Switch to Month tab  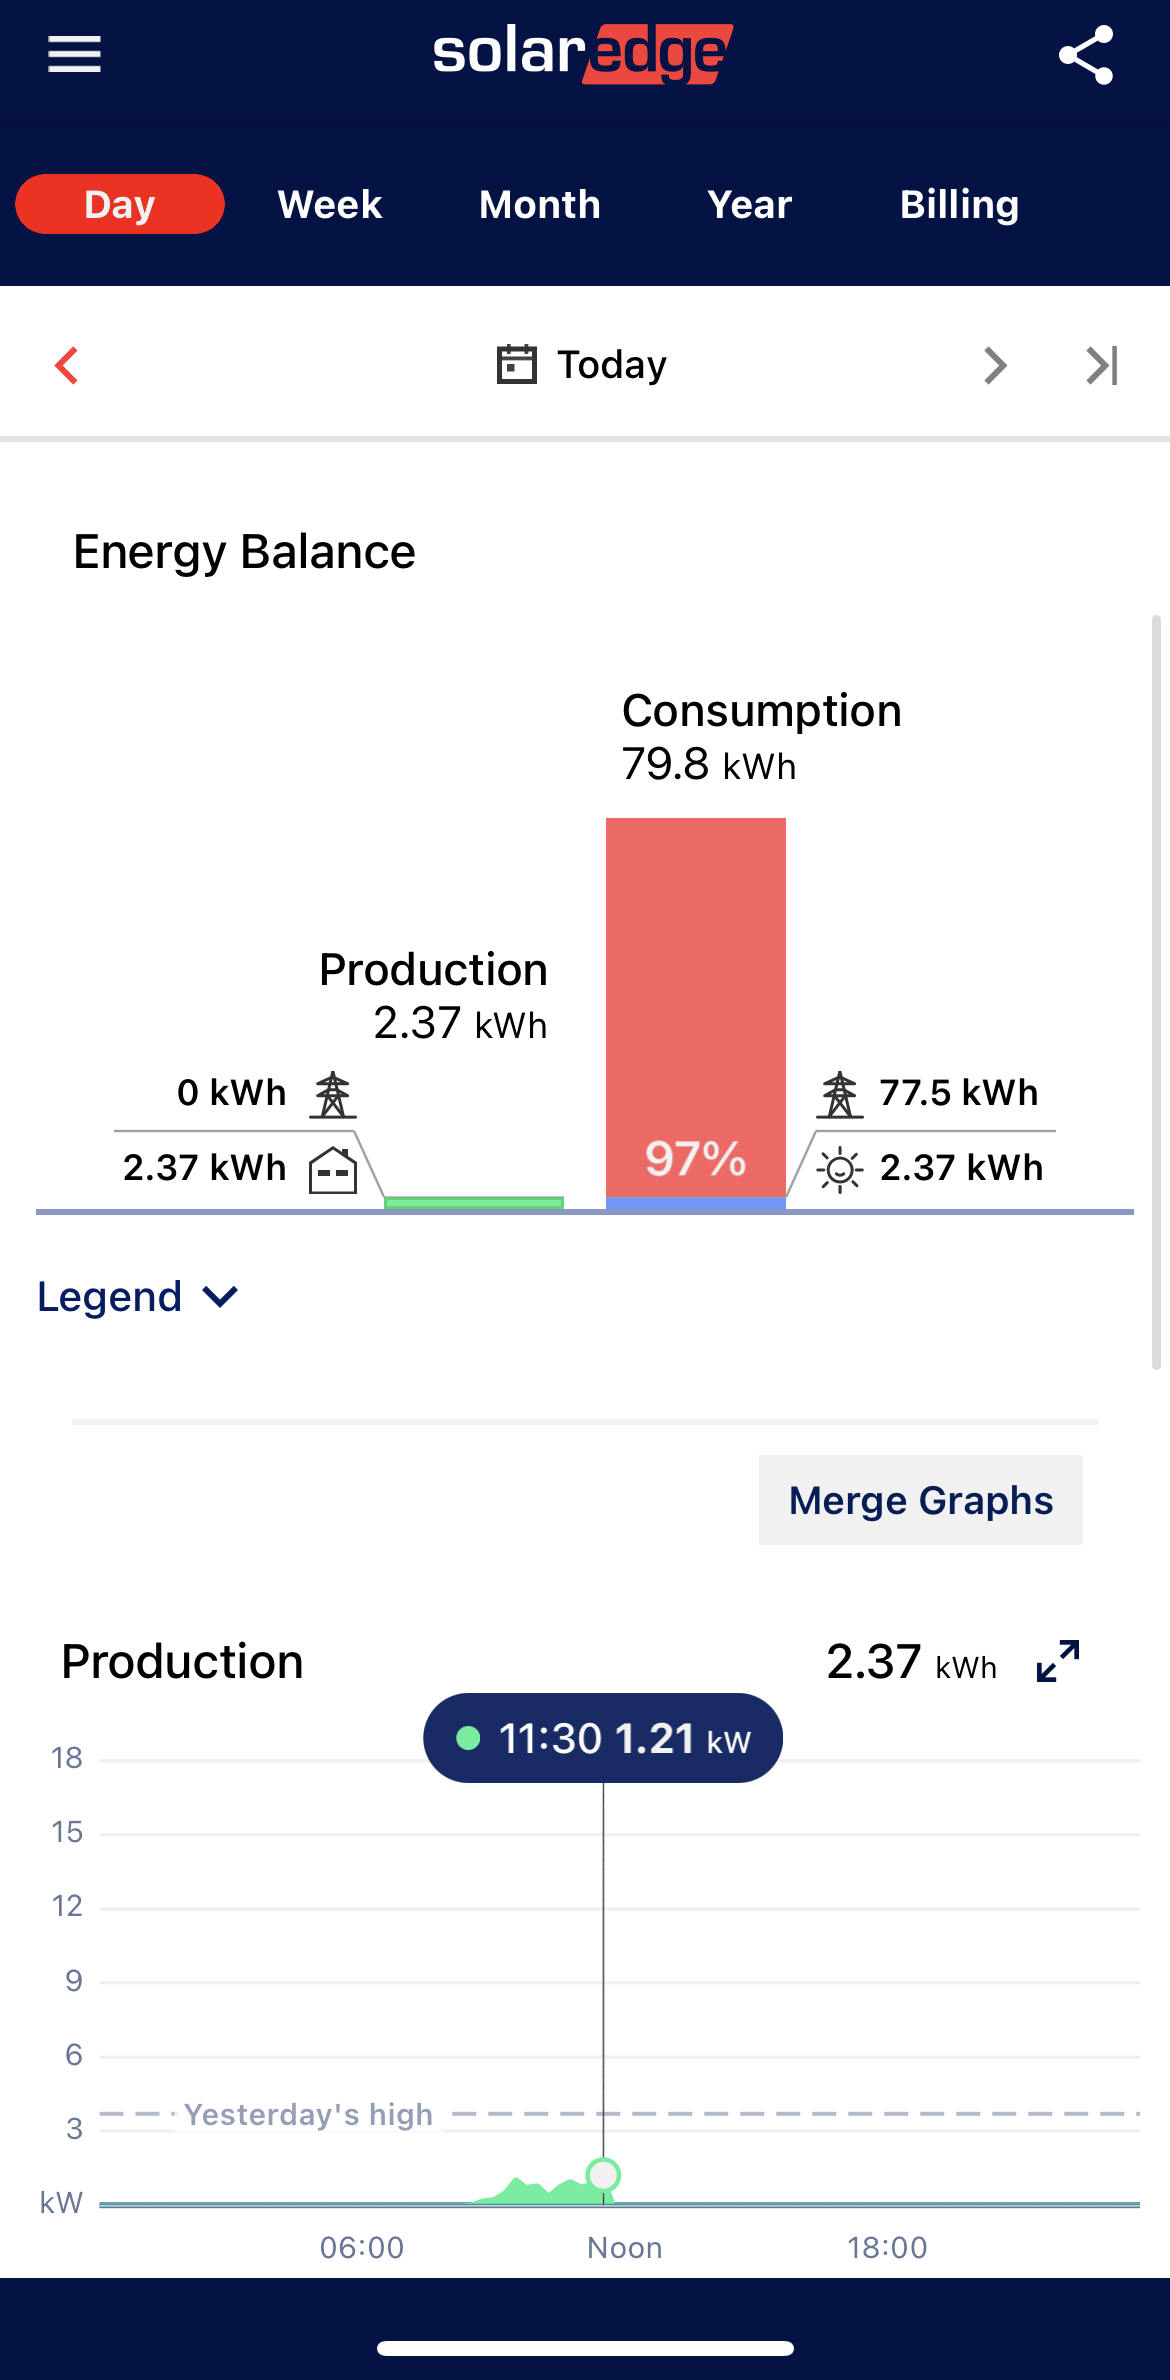click(x=540, y=205)
